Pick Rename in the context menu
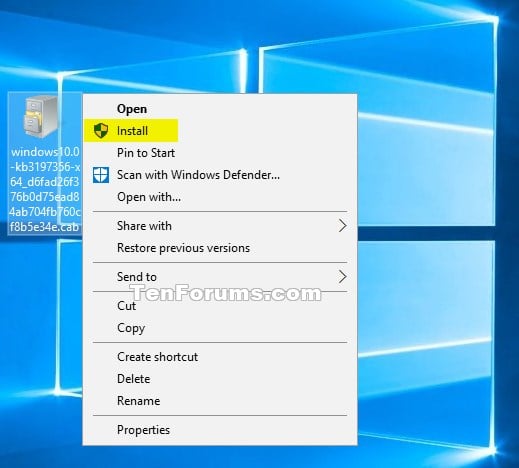This screenshot has width=519, height=468. coord(139,401)
